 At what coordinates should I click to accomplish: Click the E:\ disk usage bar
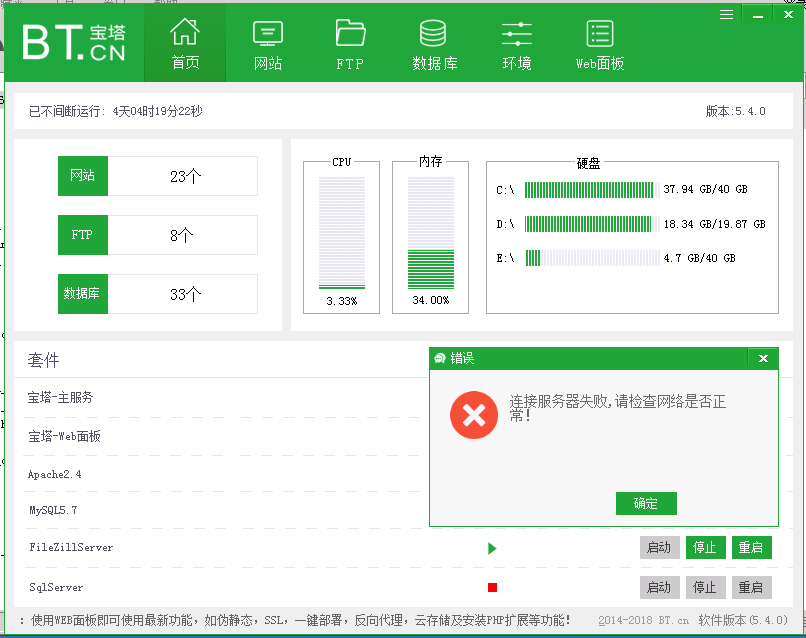[592, 258]
